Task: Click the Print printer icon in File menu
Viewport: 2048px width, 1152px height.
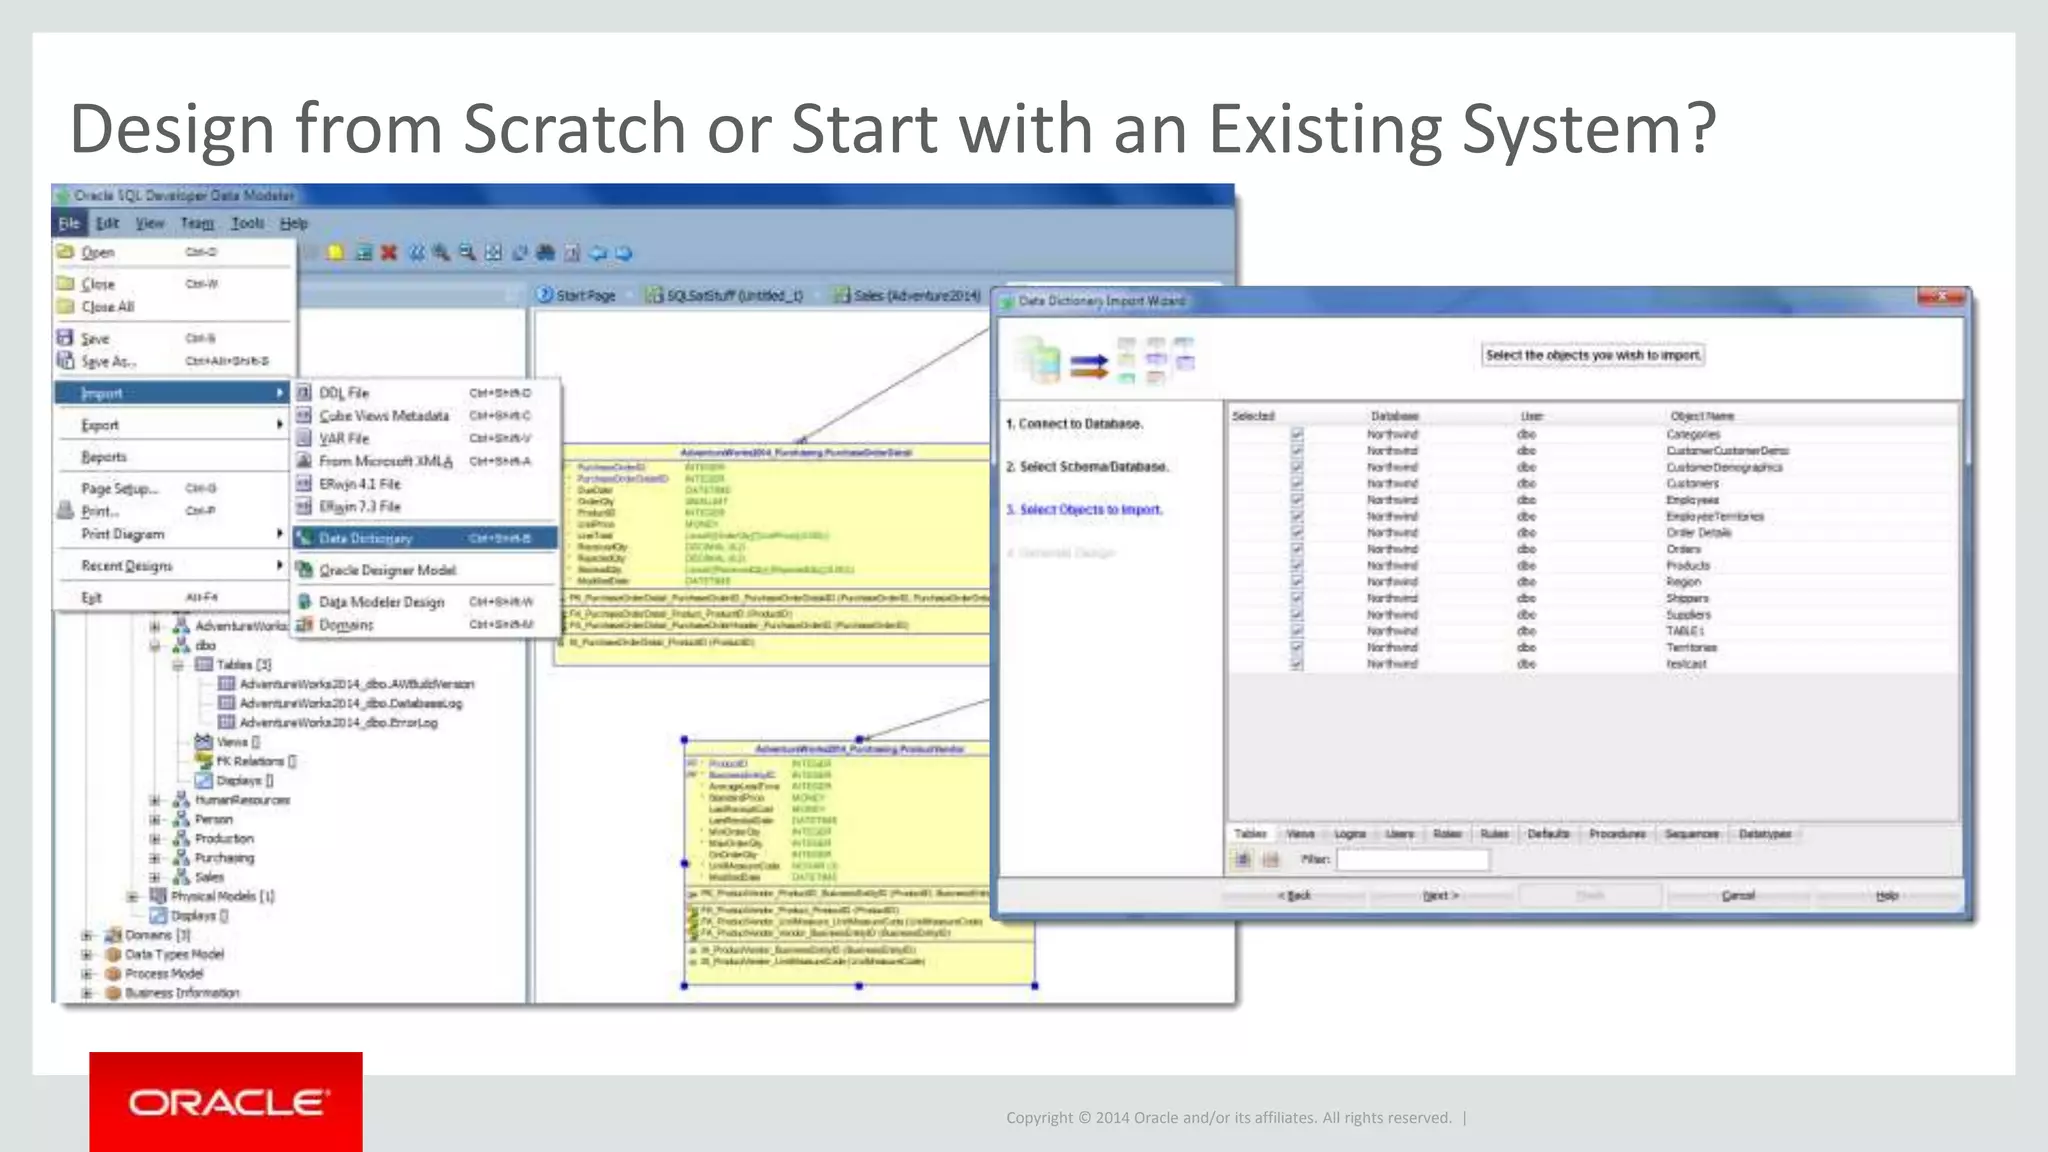Action: click(x=66, y=511)
